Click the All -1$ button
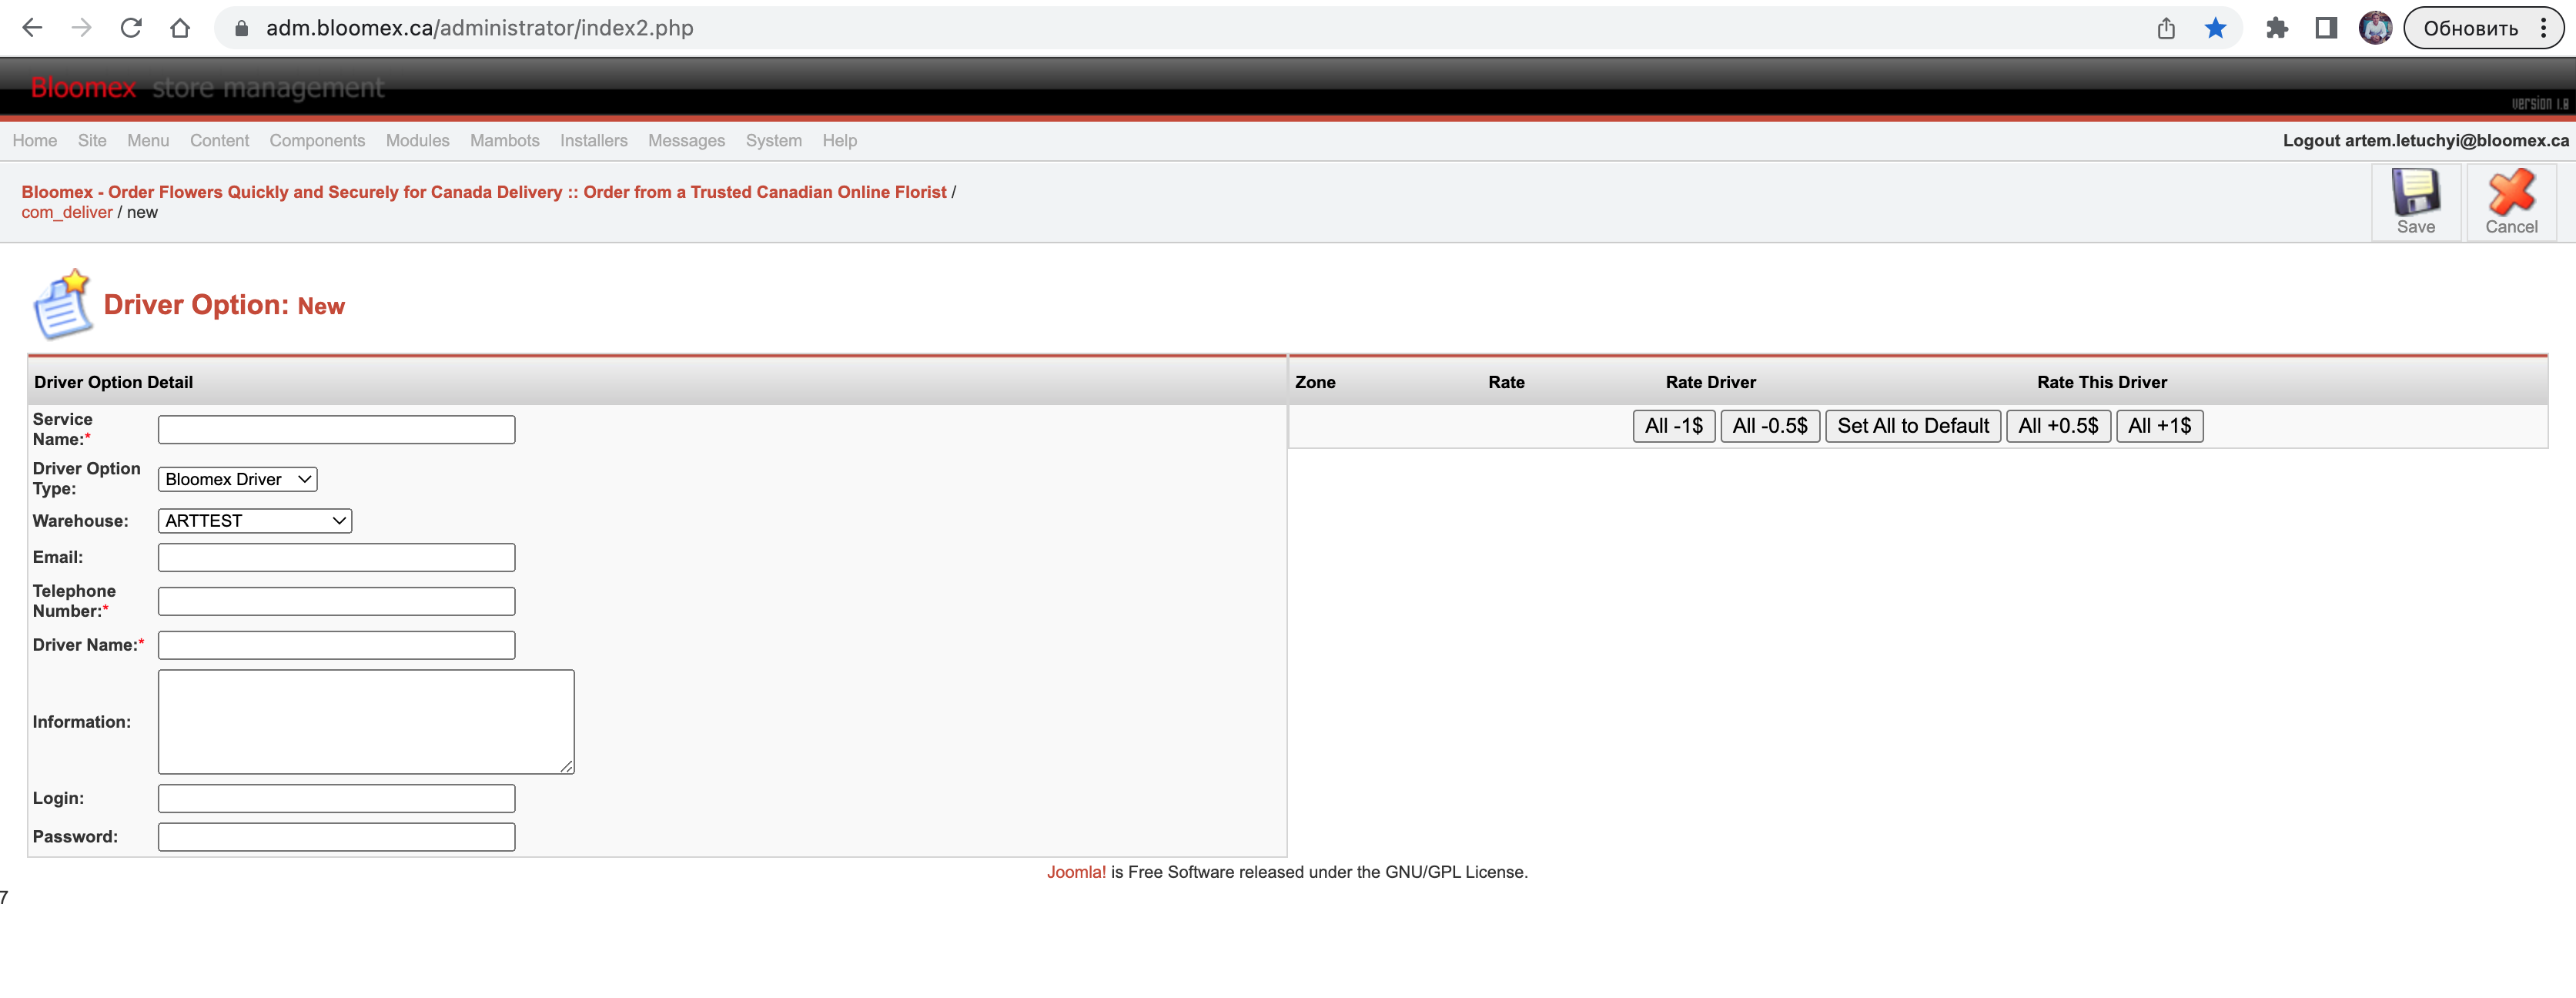Viewport: 2576px width, 998px height. click(1674, 426)
